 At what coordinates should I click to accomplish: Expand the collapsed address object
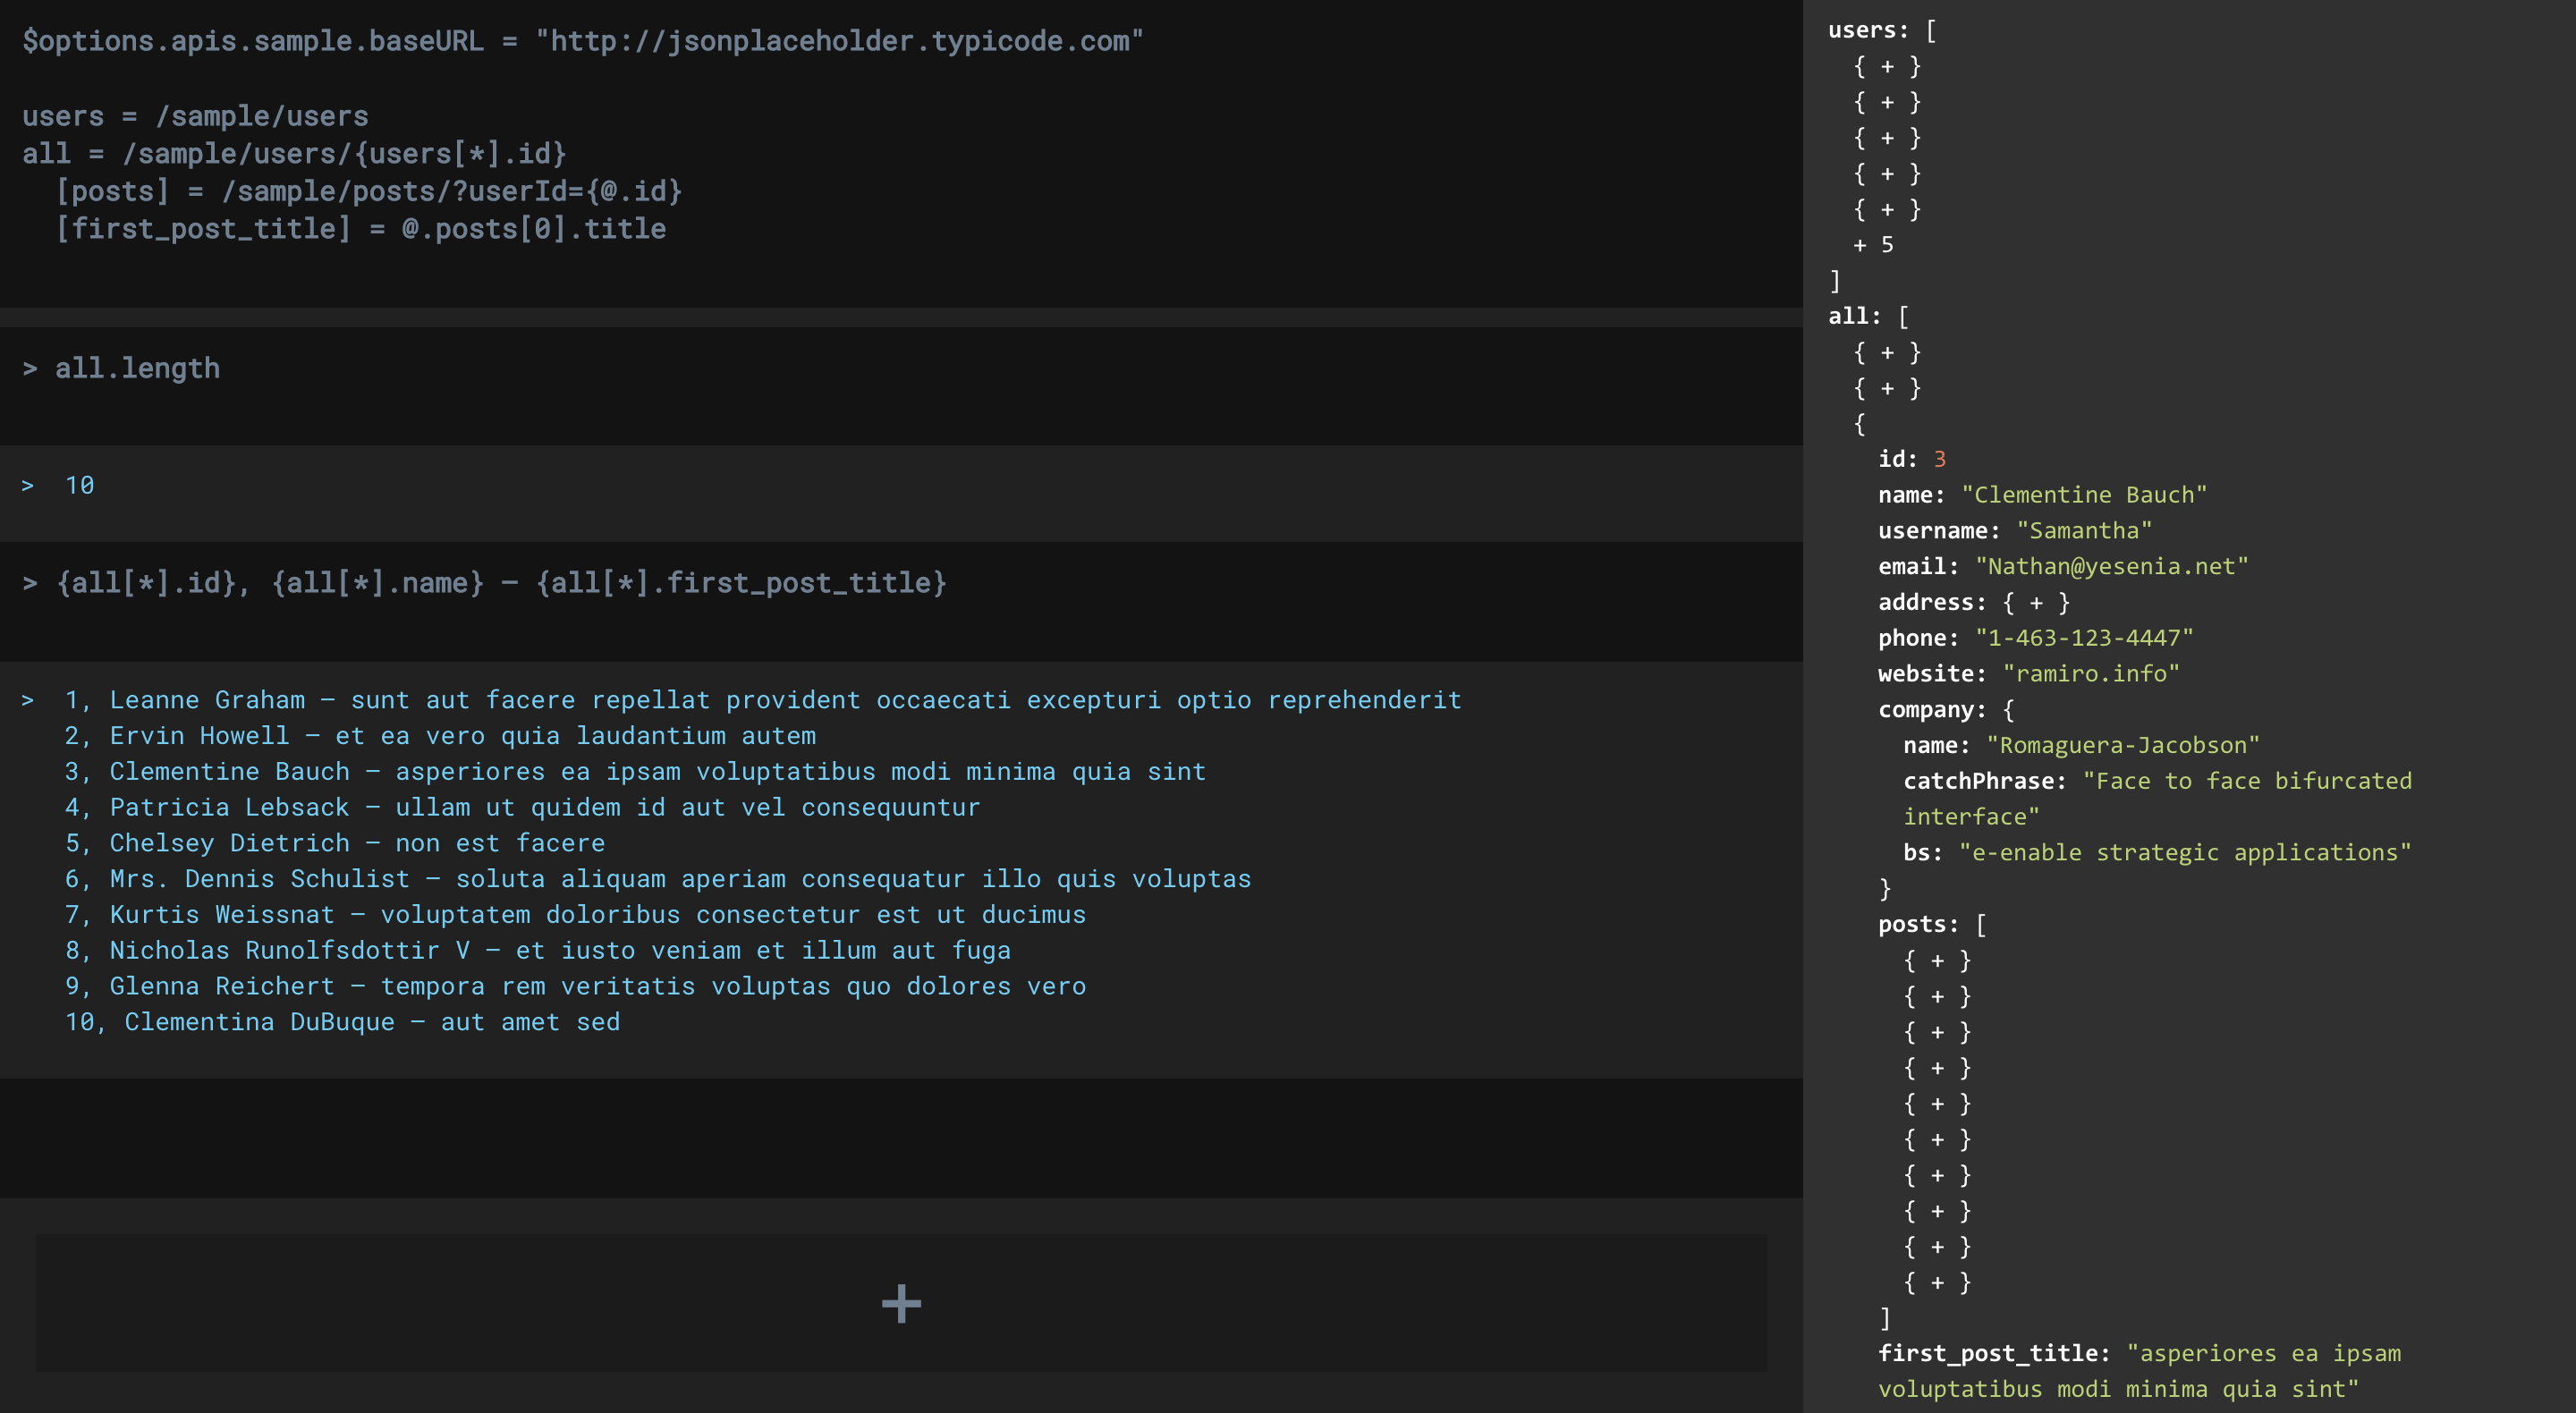tap(2036, 602)
